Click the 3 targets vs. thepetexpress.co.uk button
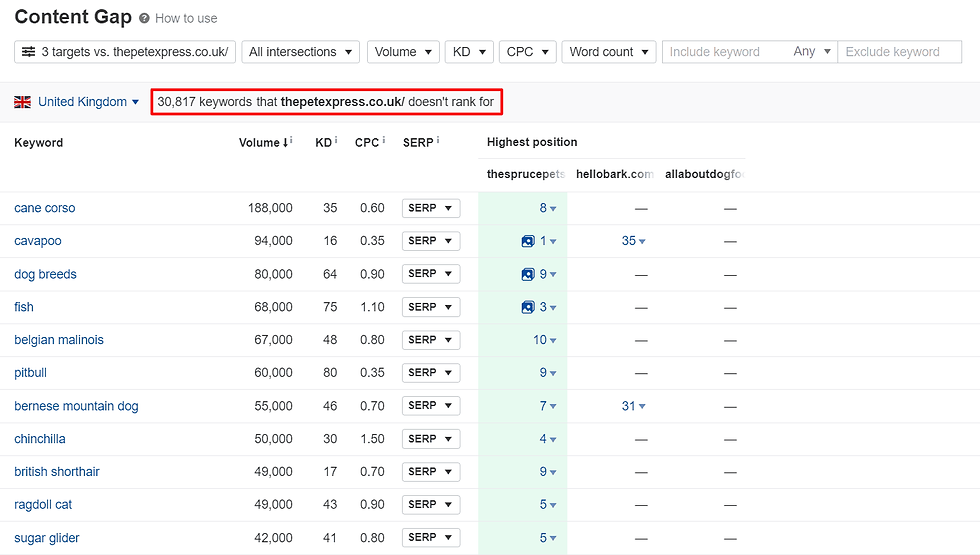Viewport: 980px width, 555px height. click(125, 52)
